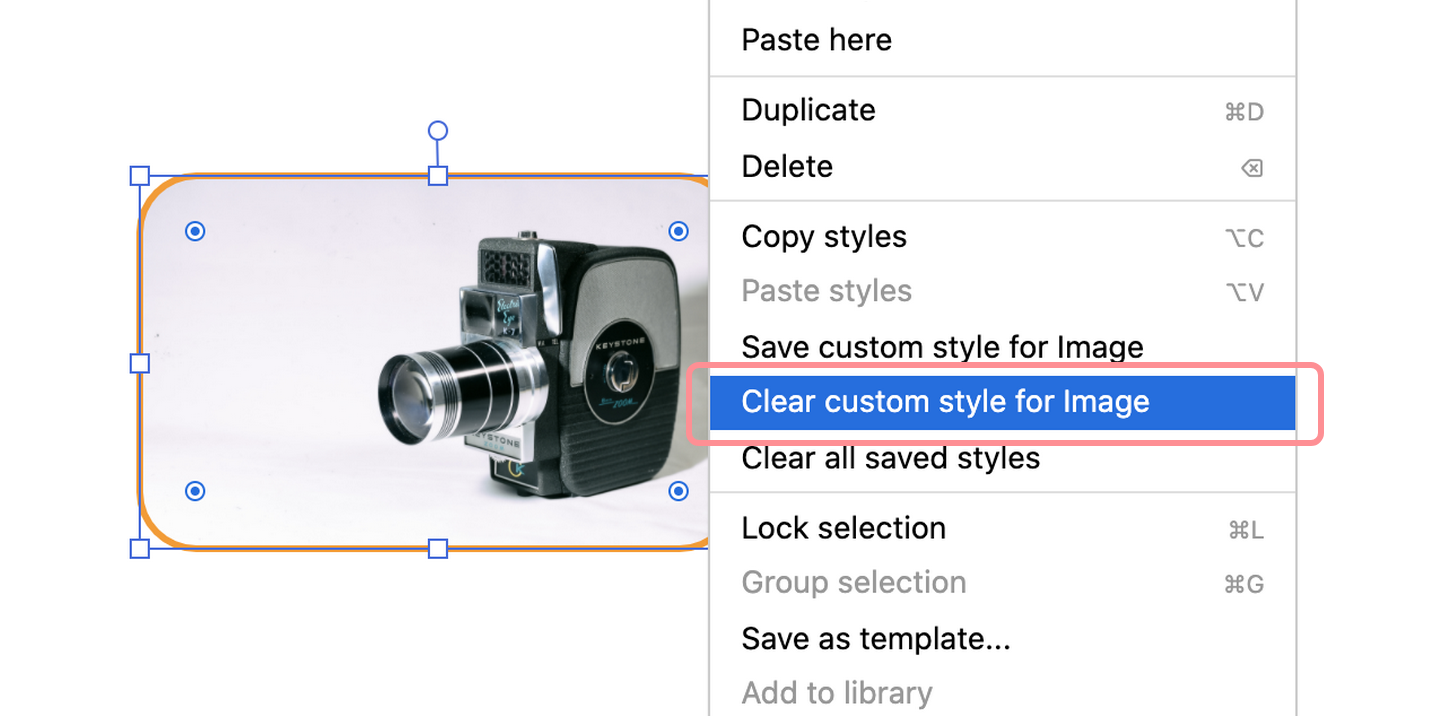This screenshot has height=716, width=1456.
Task: Click the bottom-left corner resize handle
Action: pyautogui.click(x=138, y=548)
